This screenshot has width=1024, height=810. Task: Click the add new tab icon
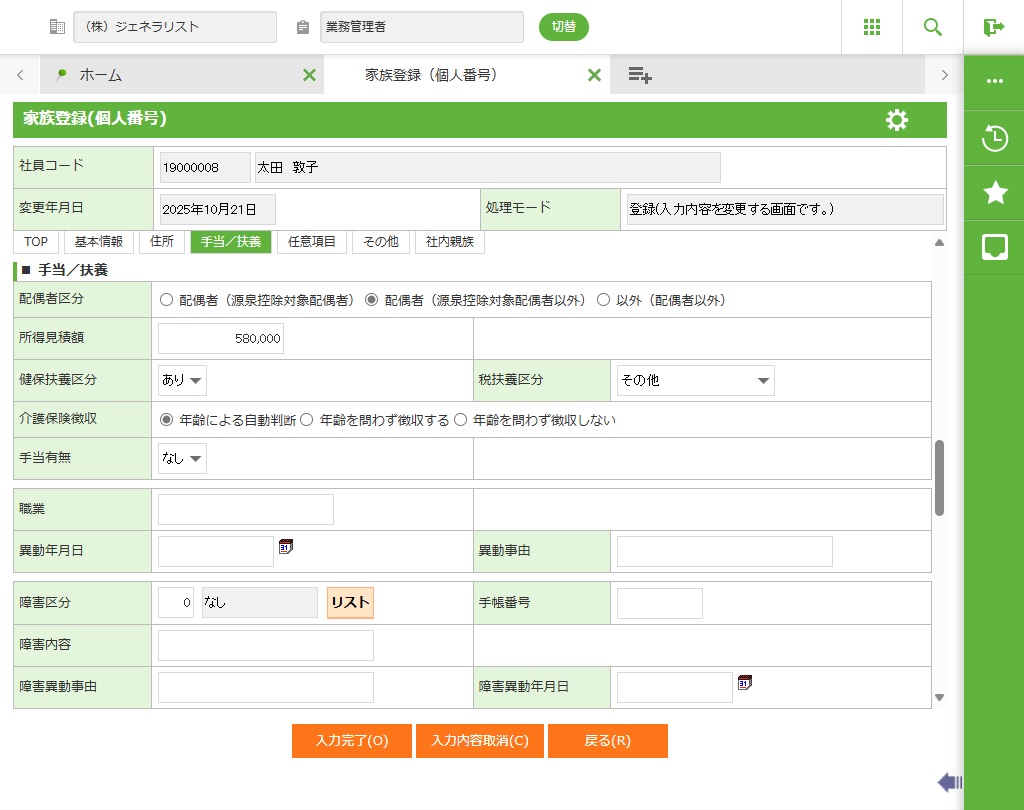[x=640, y=75]
